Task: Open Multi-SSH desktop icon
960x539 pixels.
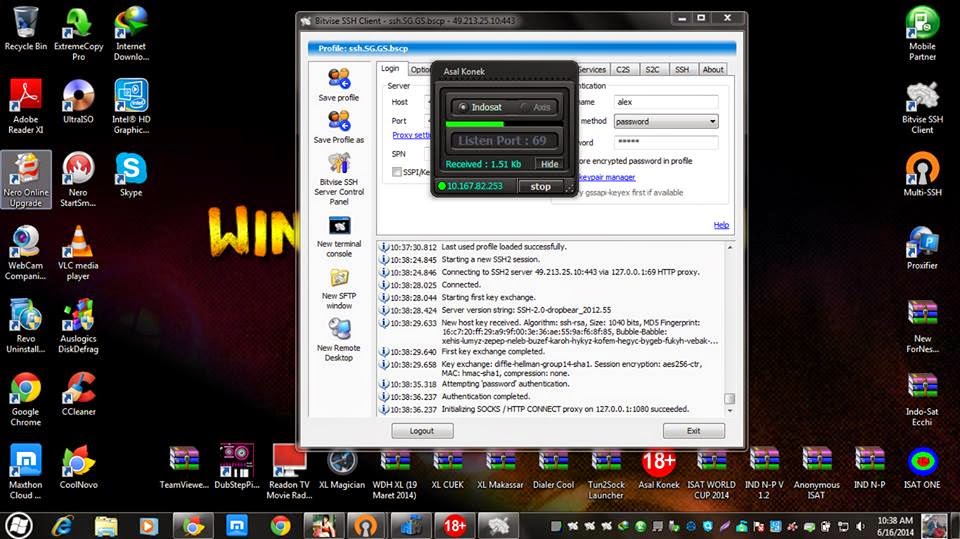Action: (922, 175)
